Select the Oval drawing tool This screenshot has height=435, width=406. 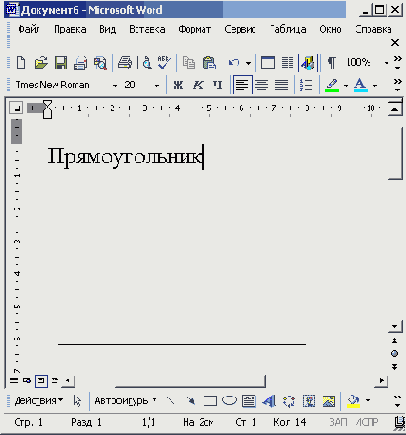229,401
